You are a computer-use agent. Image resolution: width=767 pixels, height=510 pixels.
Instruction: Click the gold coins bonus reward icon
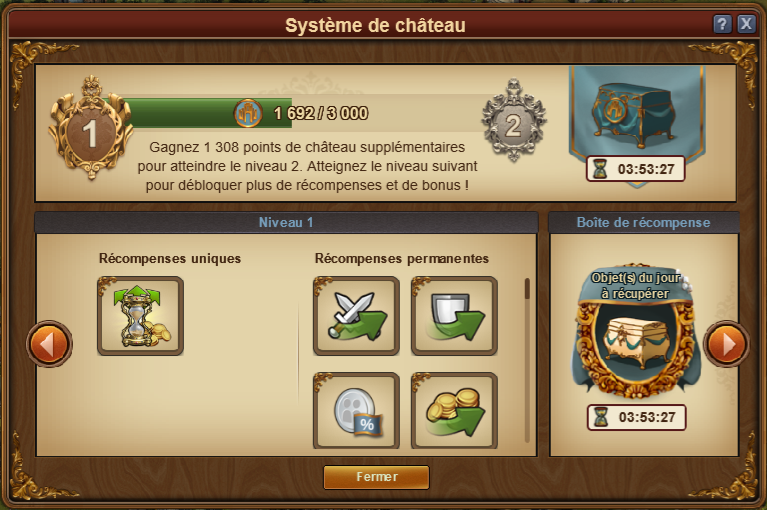click(x=454, y=411)
